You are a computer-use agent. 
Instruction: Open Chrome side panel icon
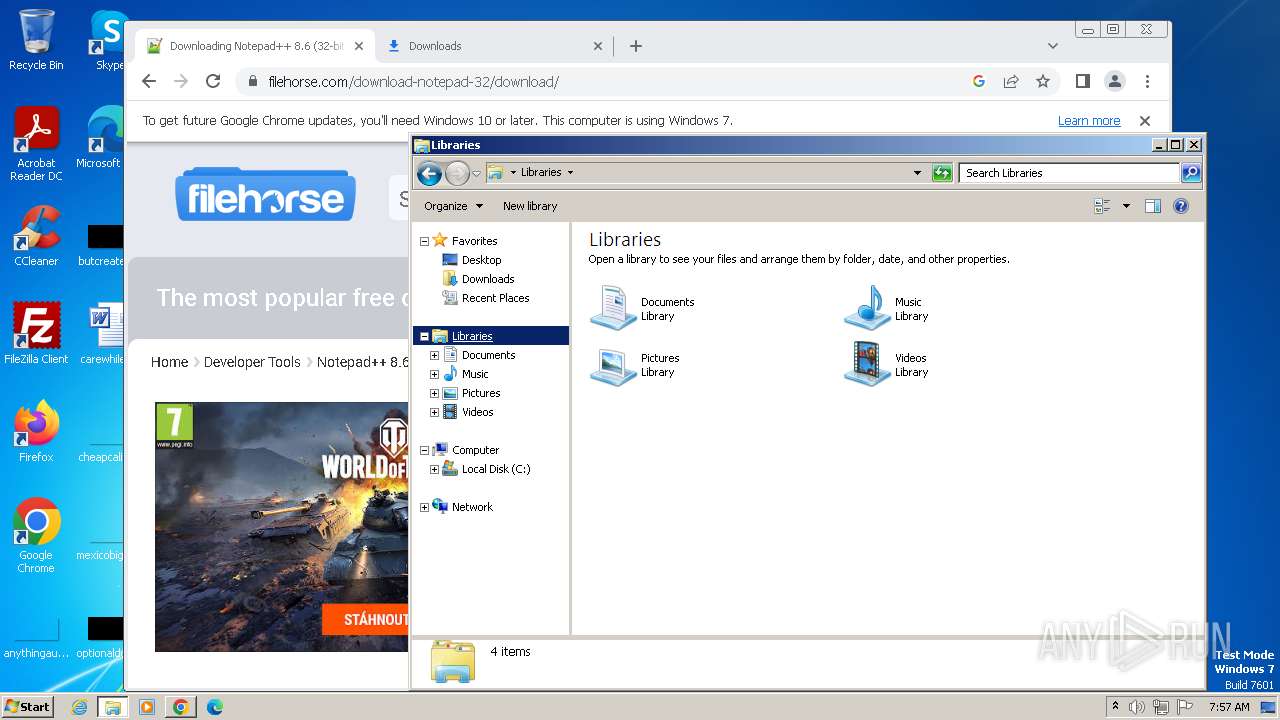1082,82
